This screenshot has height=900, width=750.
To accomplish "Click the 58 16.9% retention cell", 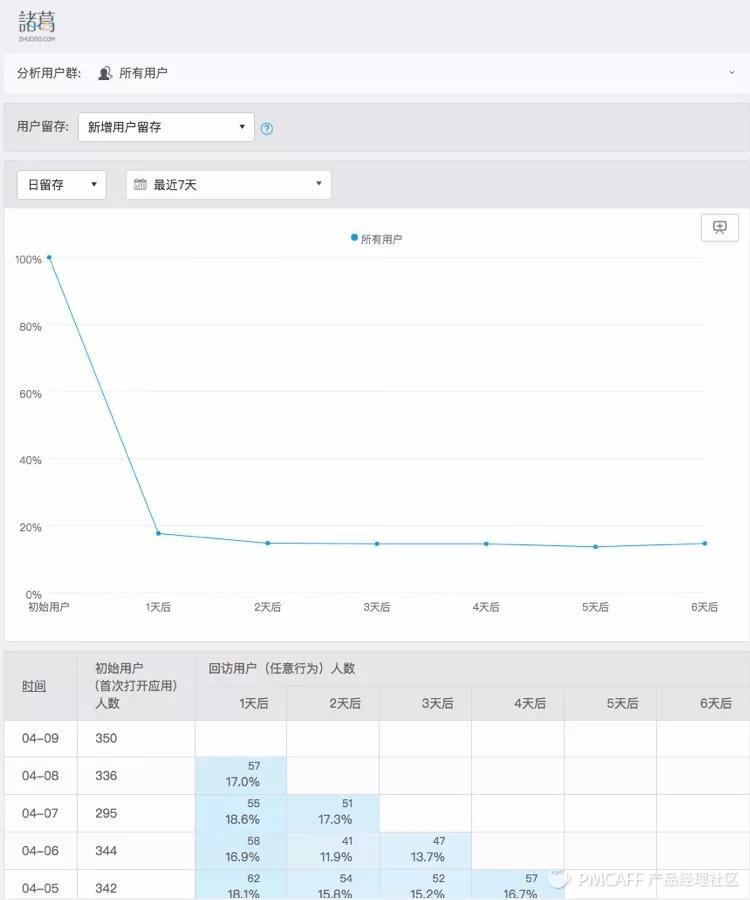I will pyautogui.click(x=241, y=851).
